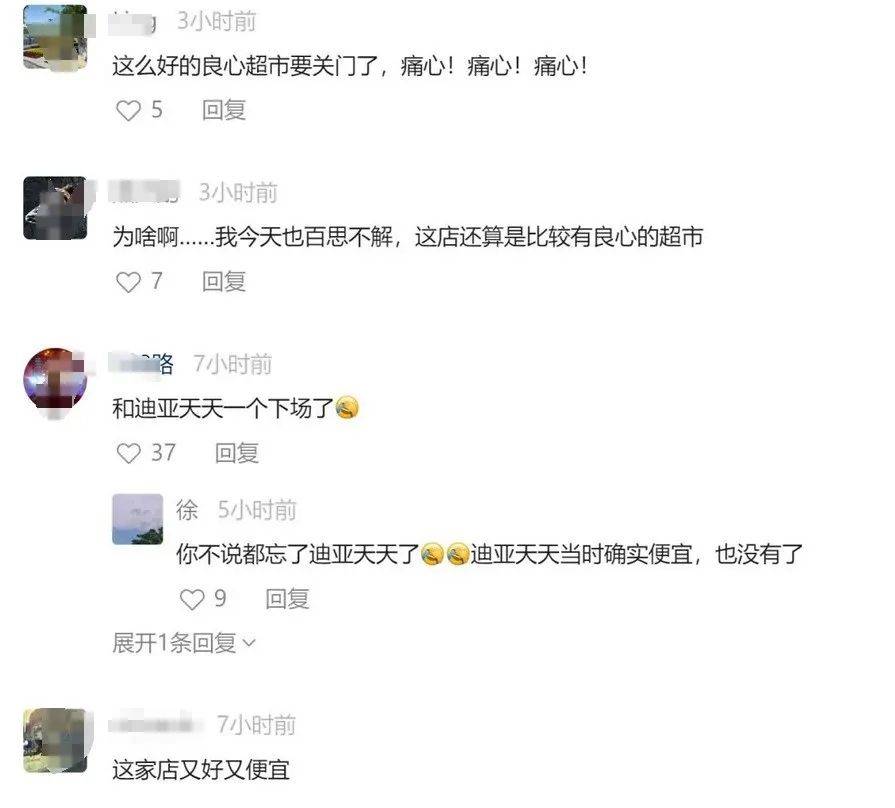Open round avatar of third commenter
Screen dimensions: 895x808
point(55,379)
